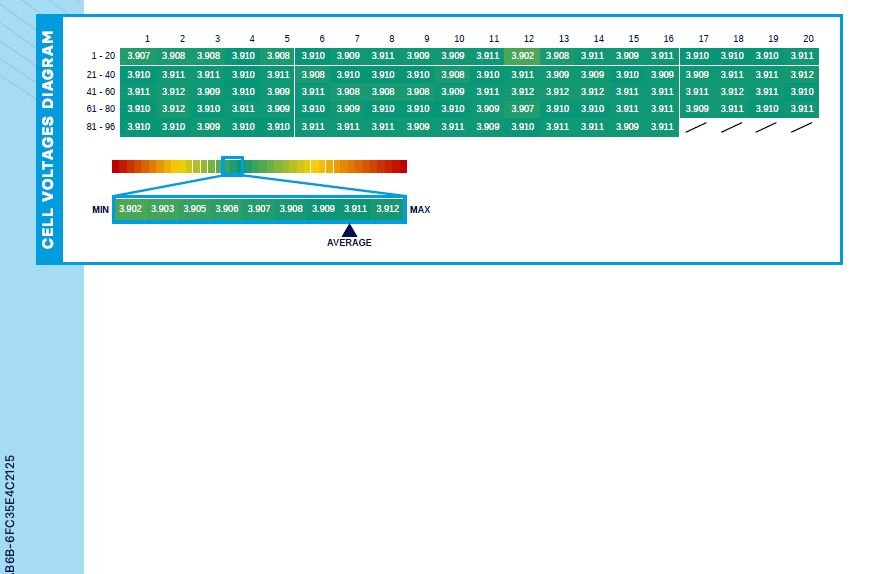
Task: Click the 3.907 value in the legend scale
Action: (x=259, y=209)
